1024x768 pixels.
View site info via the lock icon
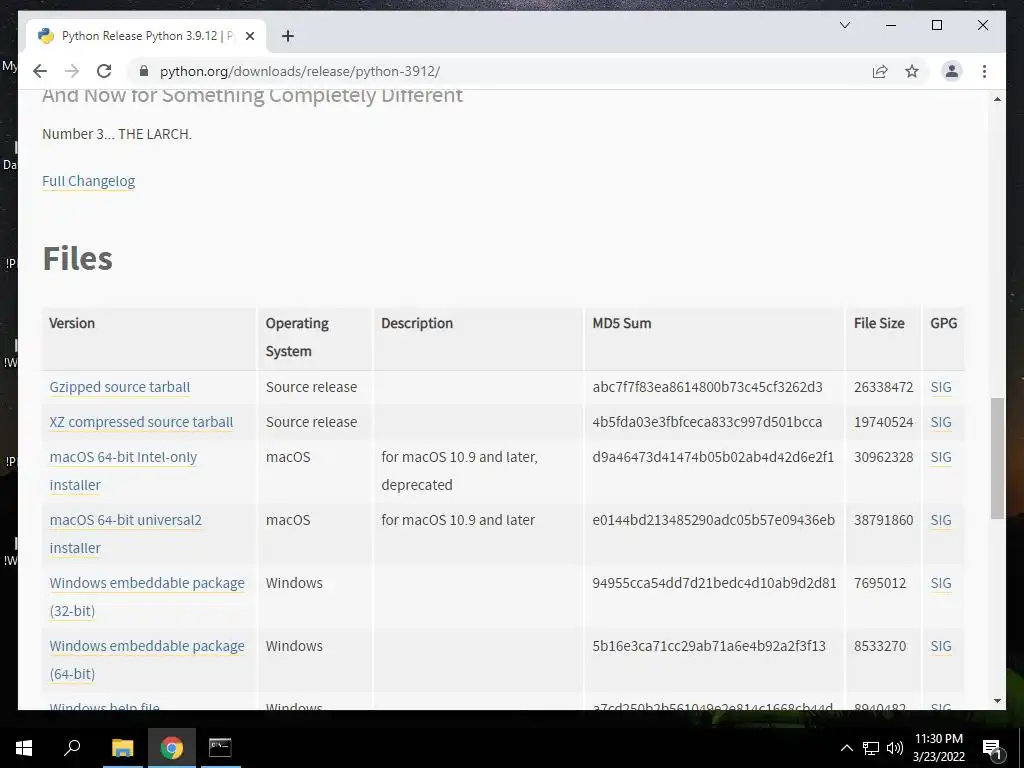tap(144, 71)
